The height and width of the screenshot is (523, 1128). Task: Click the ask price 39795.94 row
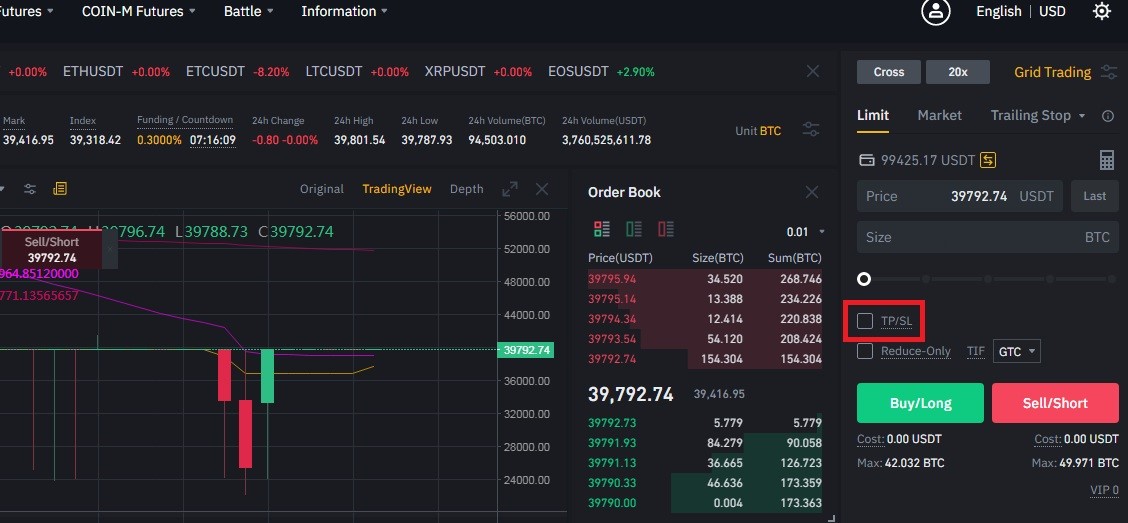(x=704, y=278)
